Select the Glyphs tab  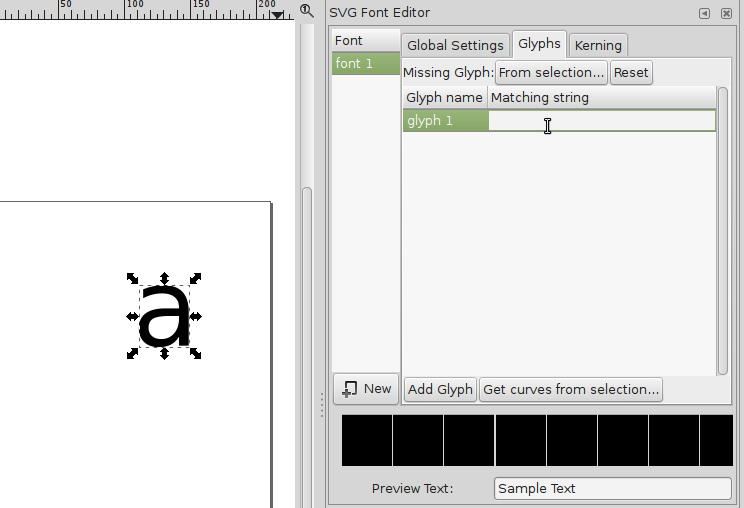[539, 44]
